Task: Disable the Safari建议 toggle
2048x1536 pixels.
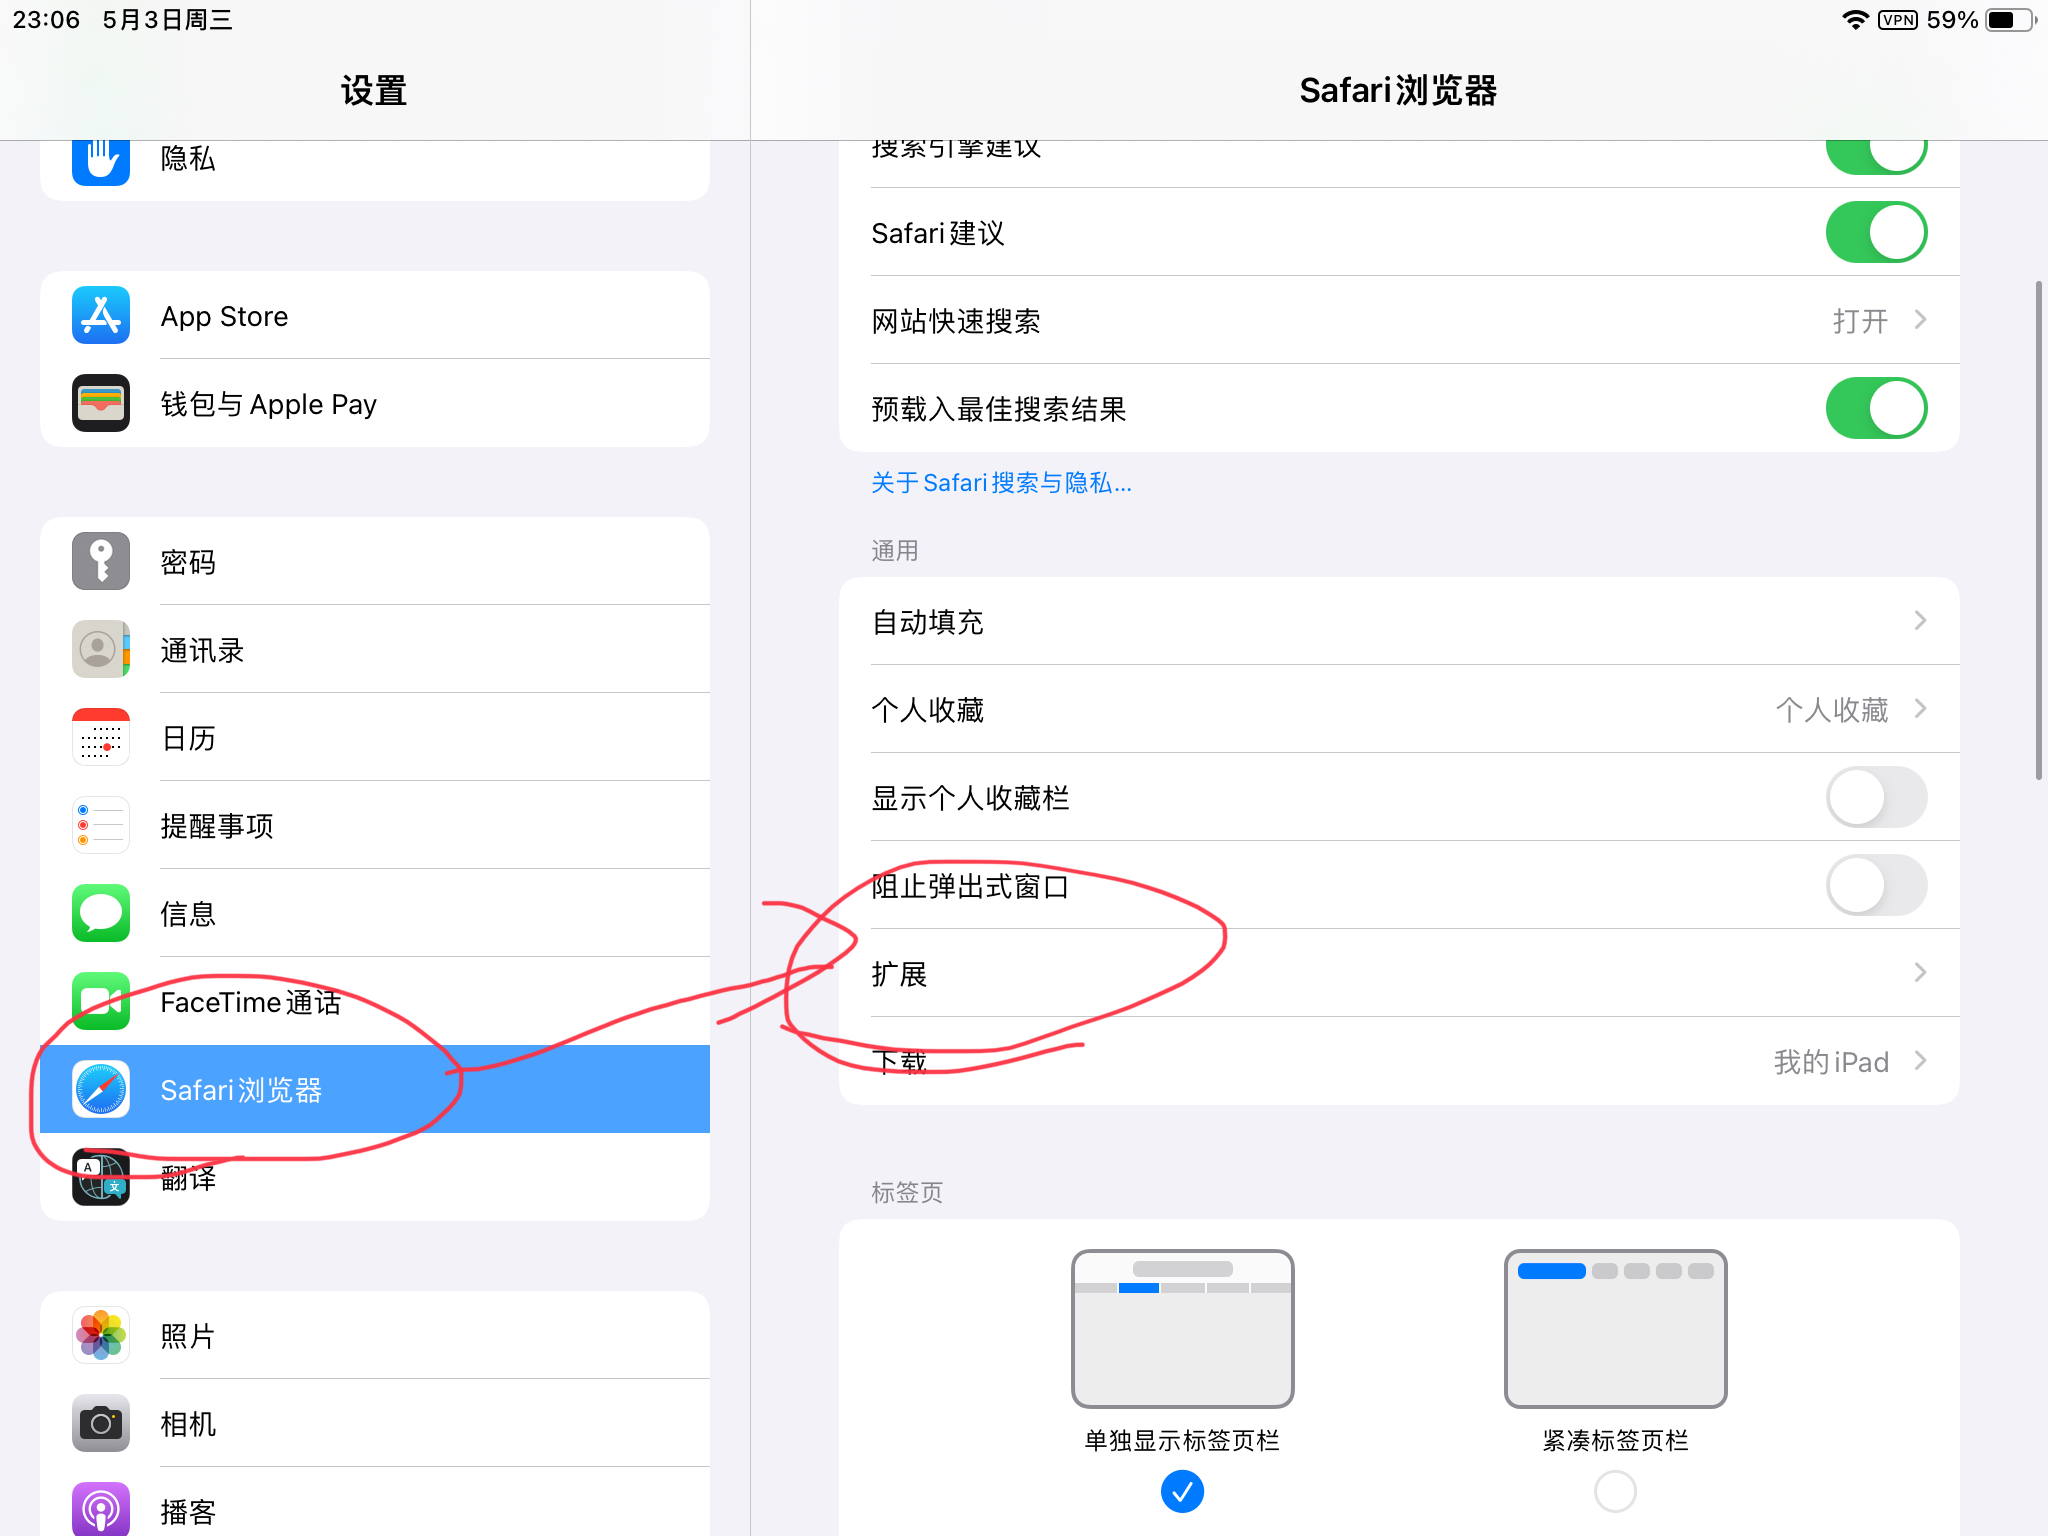Action: coord(1876,233)
